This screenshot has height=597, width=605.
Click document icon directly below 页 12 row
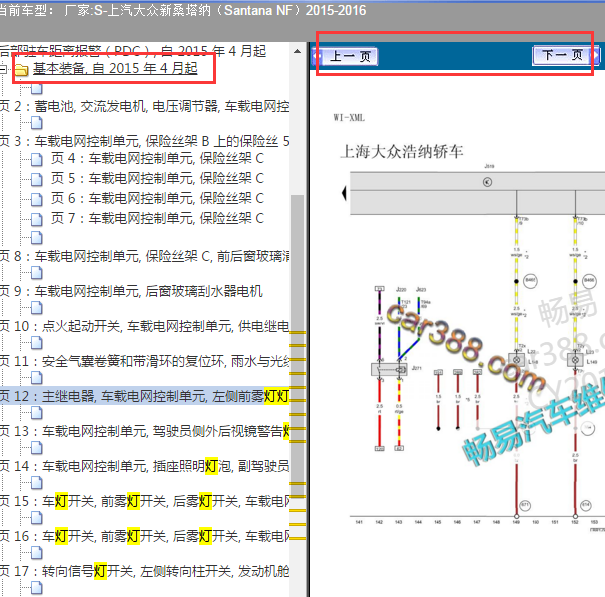[x=37, y=413]
